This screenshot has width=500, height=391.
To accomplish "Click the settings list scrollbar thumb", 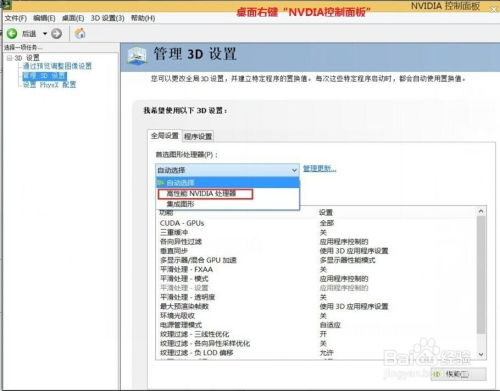I will click(481, 274).
